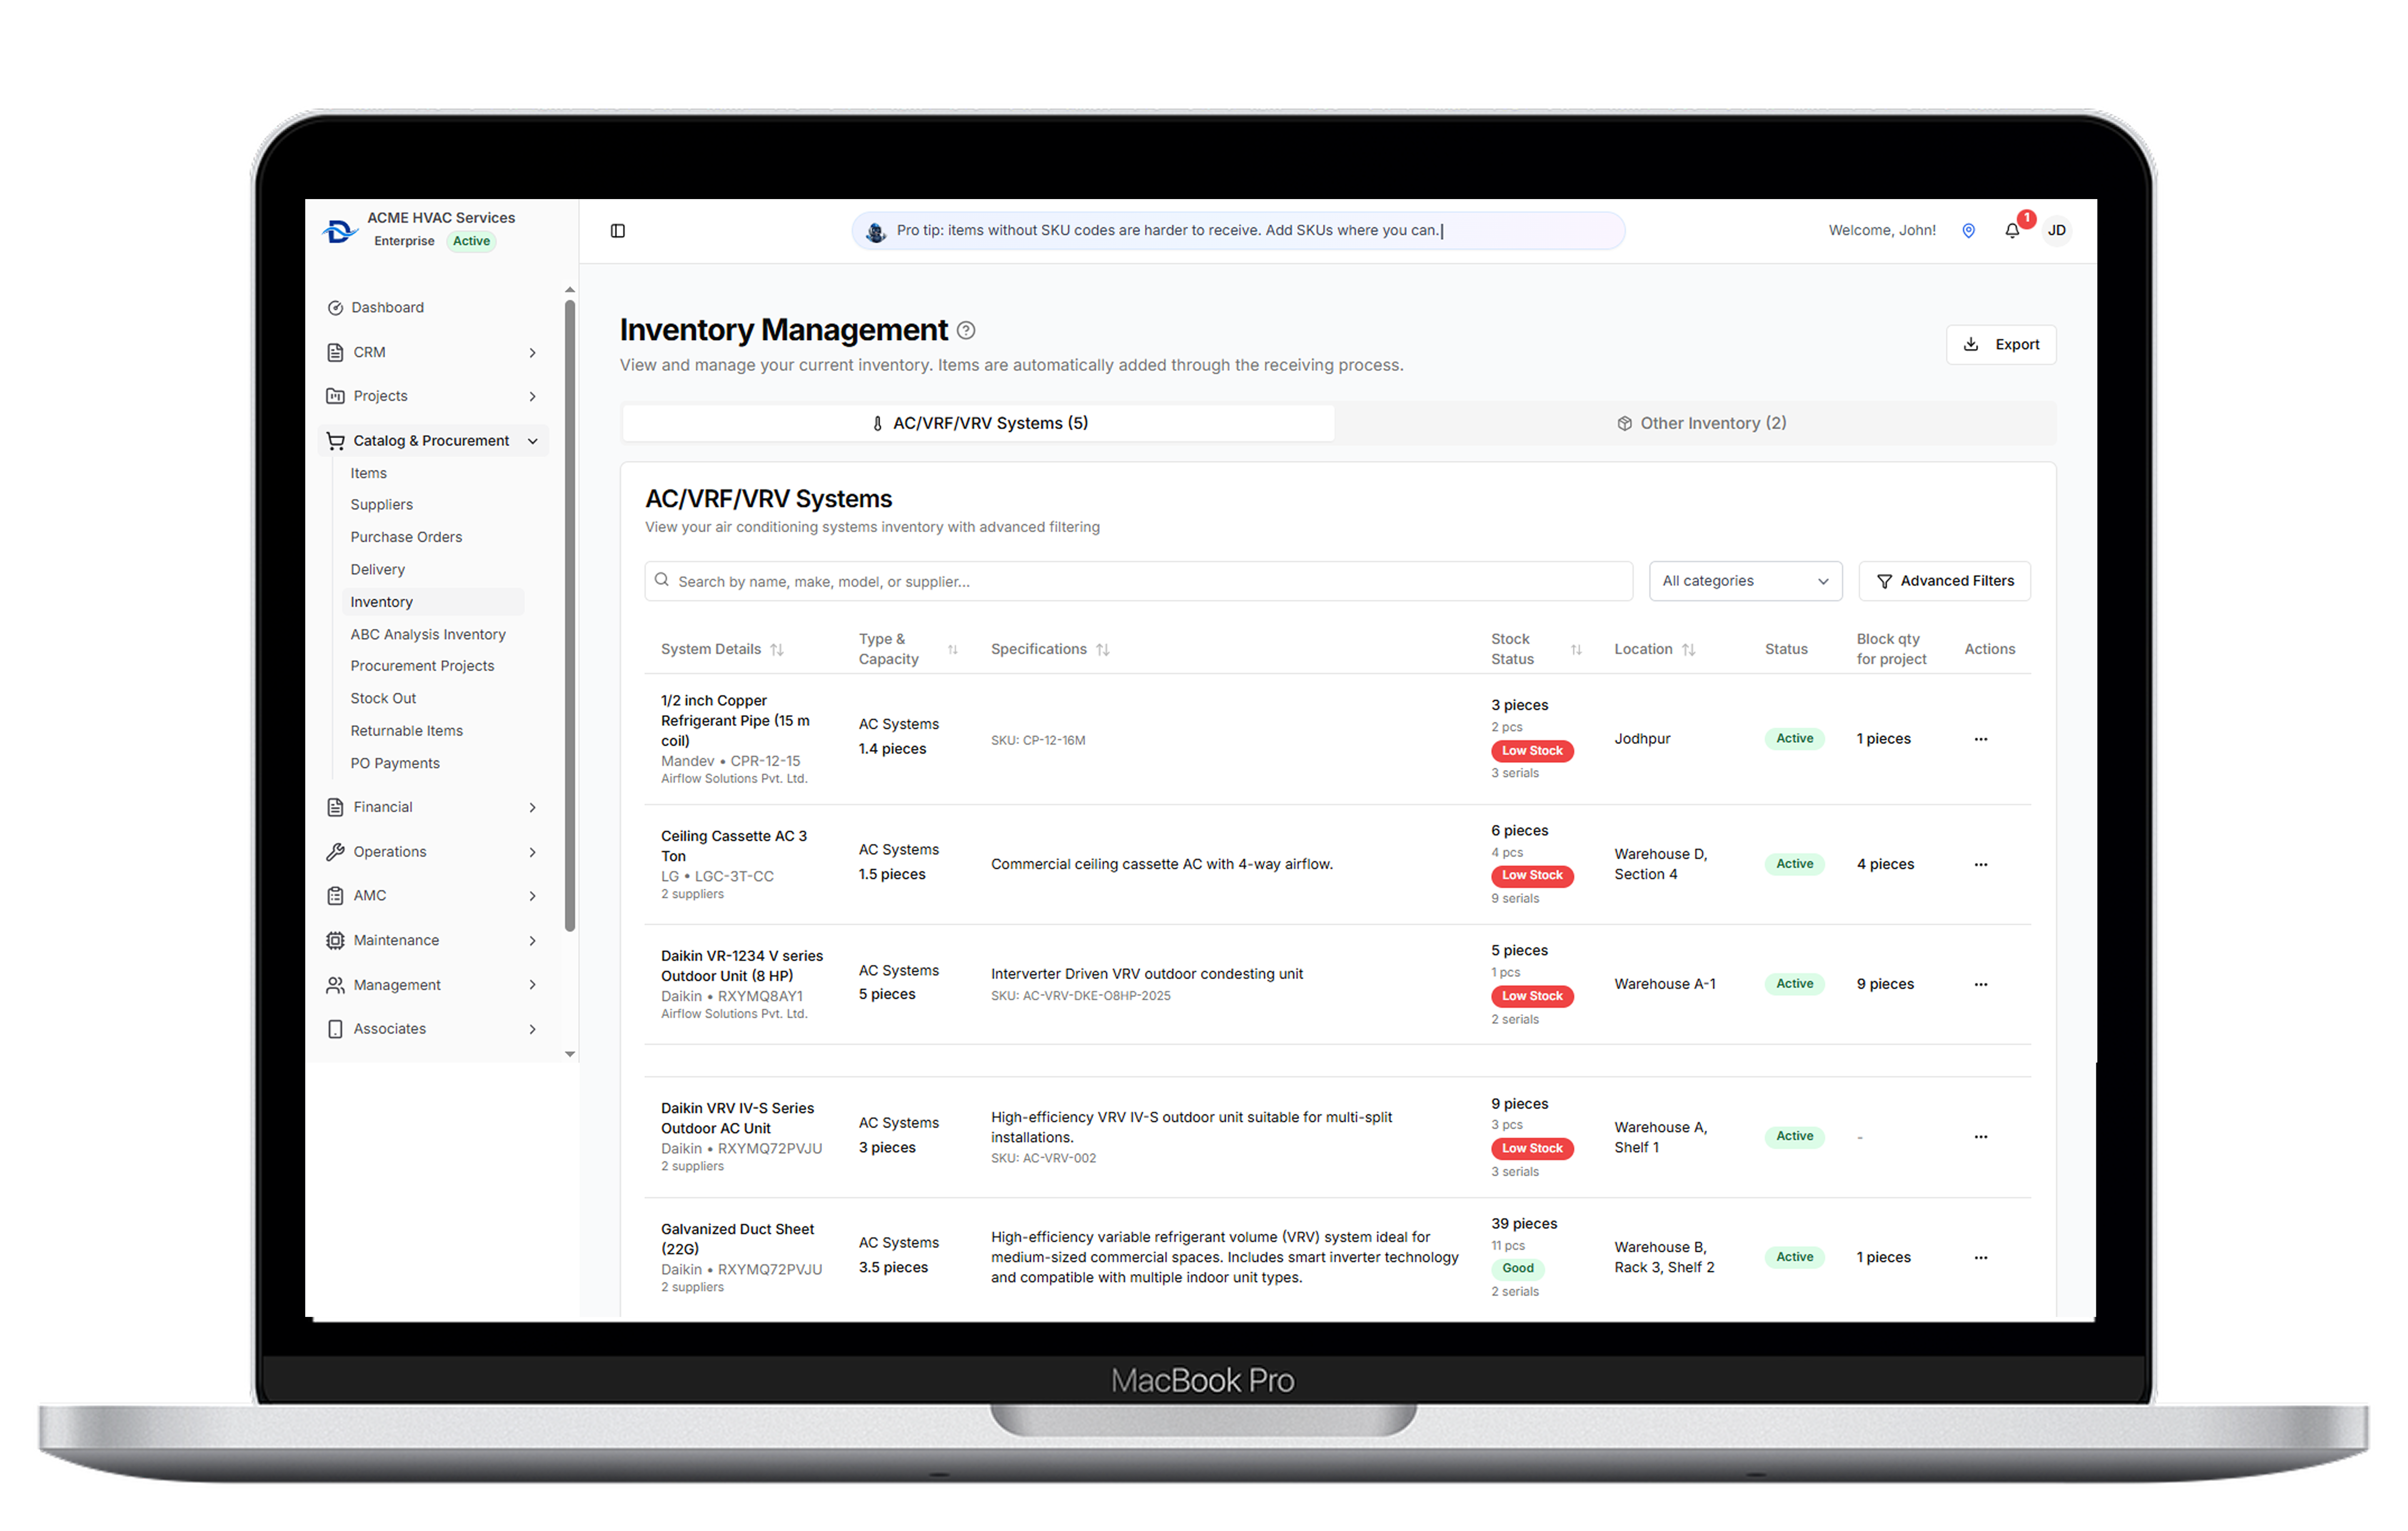Image resolution: width=2408 pixels, height=1531 pixels.
Task: Expand the Management menu chevron
Action: pos(533,985)
